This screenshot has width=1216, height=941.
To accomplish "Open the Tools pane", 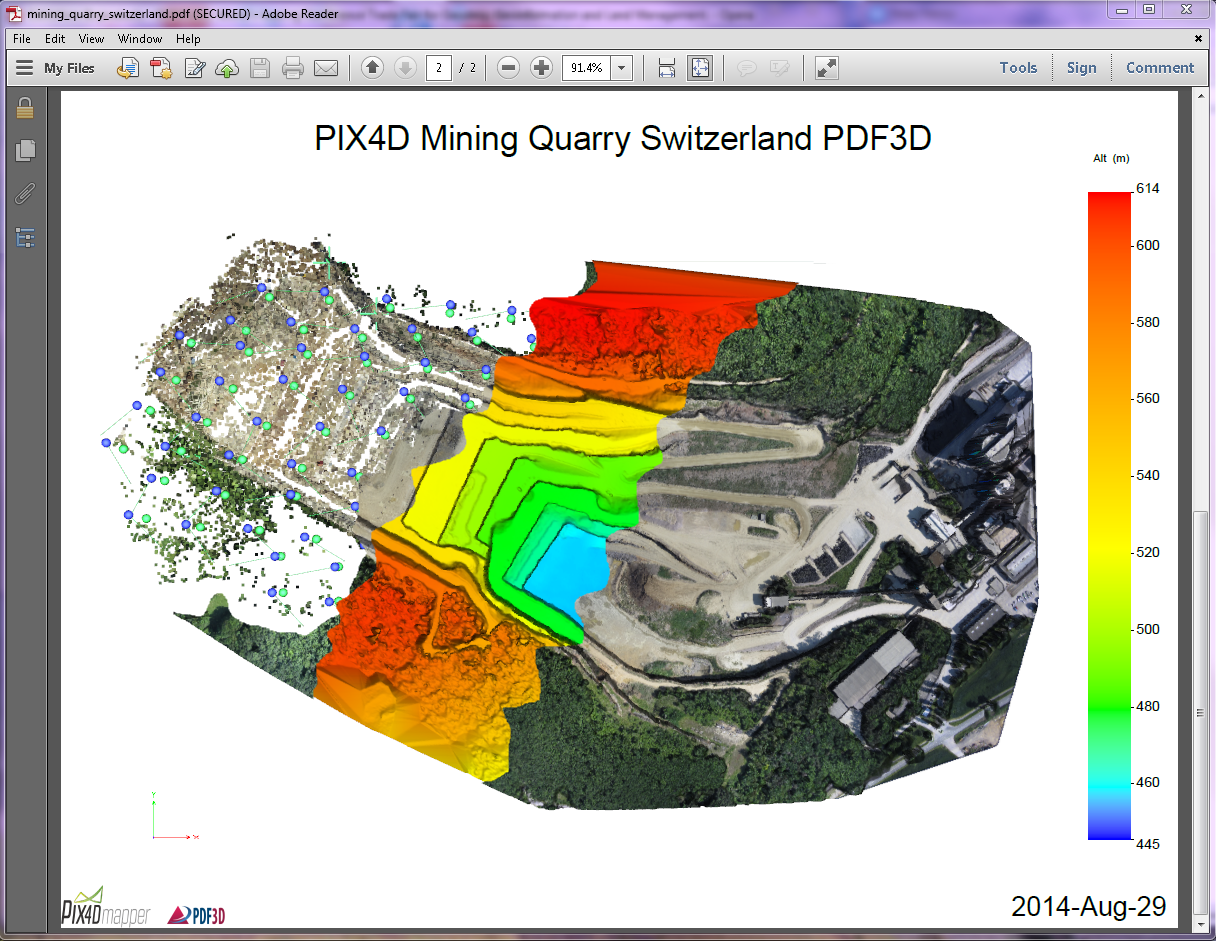I will click(1018, 68).
